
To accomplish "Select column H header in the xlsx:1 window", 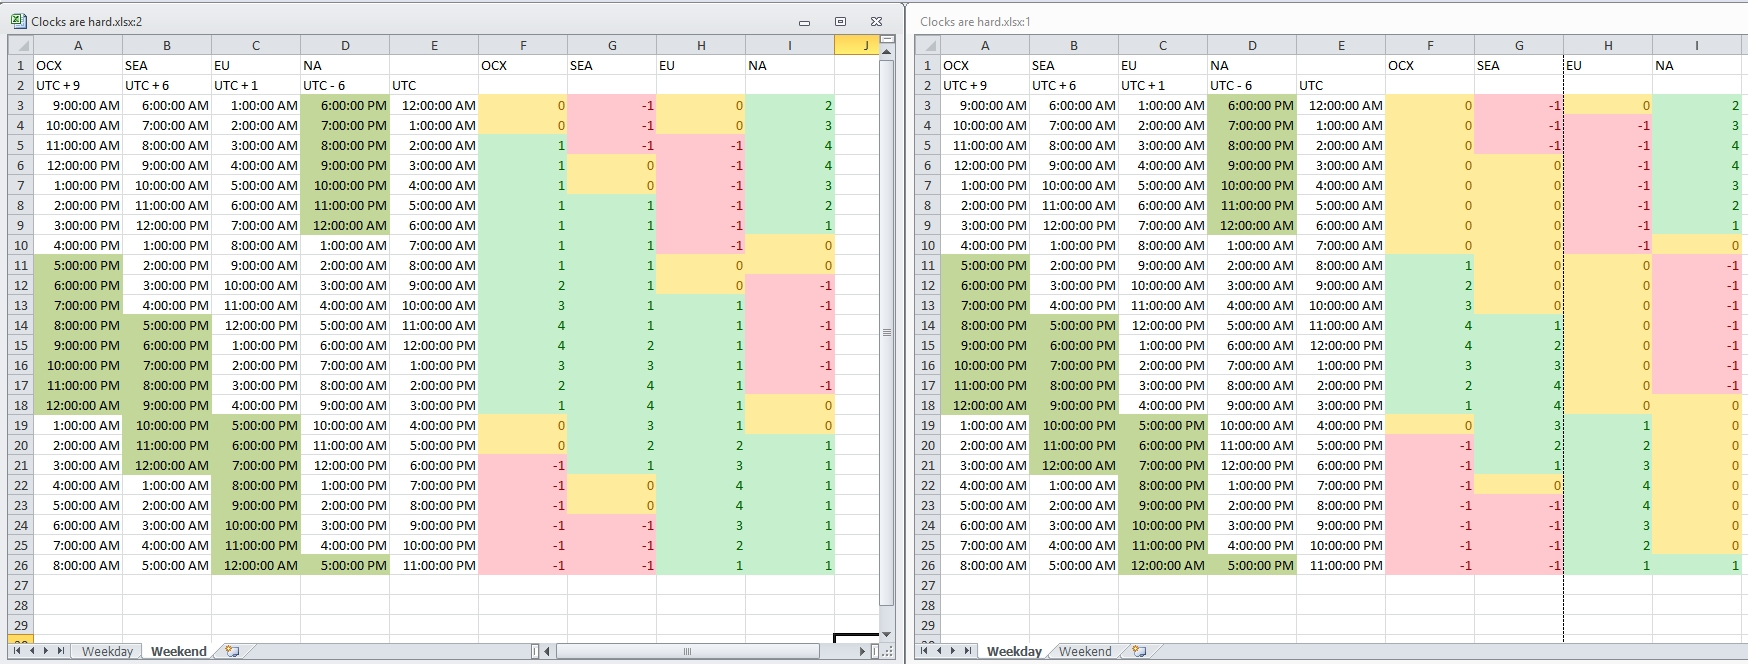I will 1608,45.
